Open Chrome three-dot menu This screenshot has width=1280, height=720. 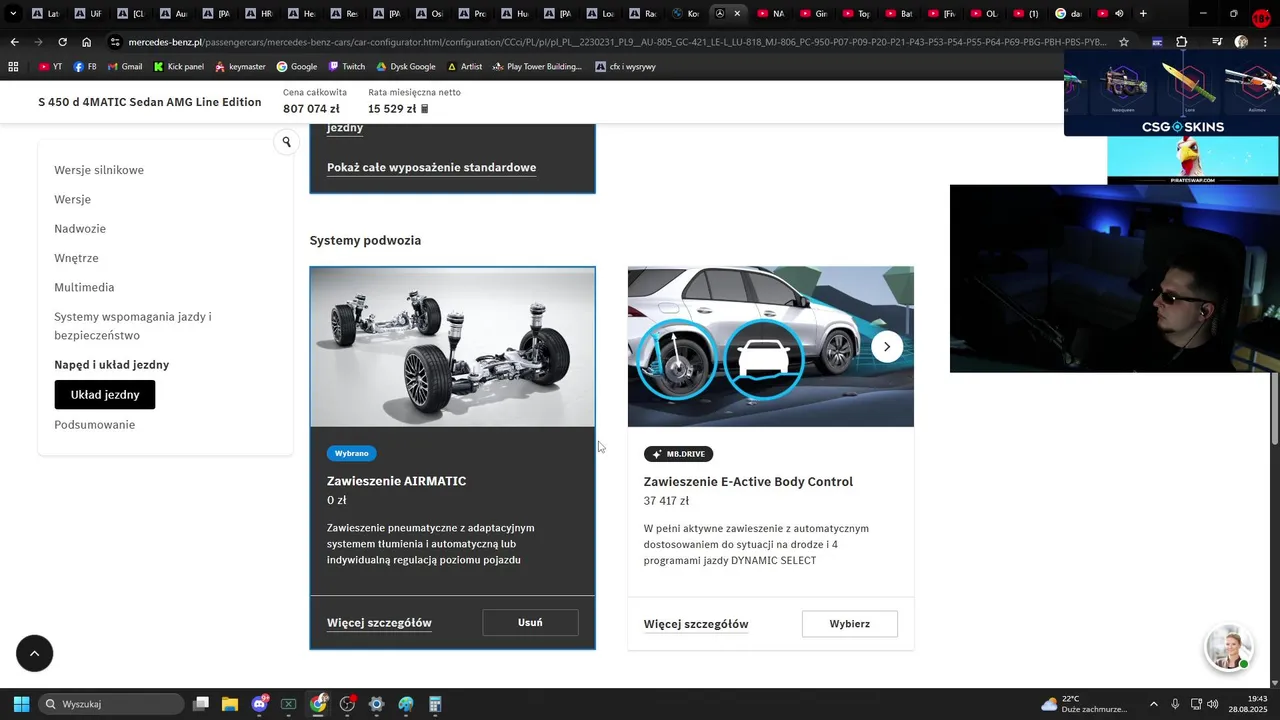(1266, 42)
